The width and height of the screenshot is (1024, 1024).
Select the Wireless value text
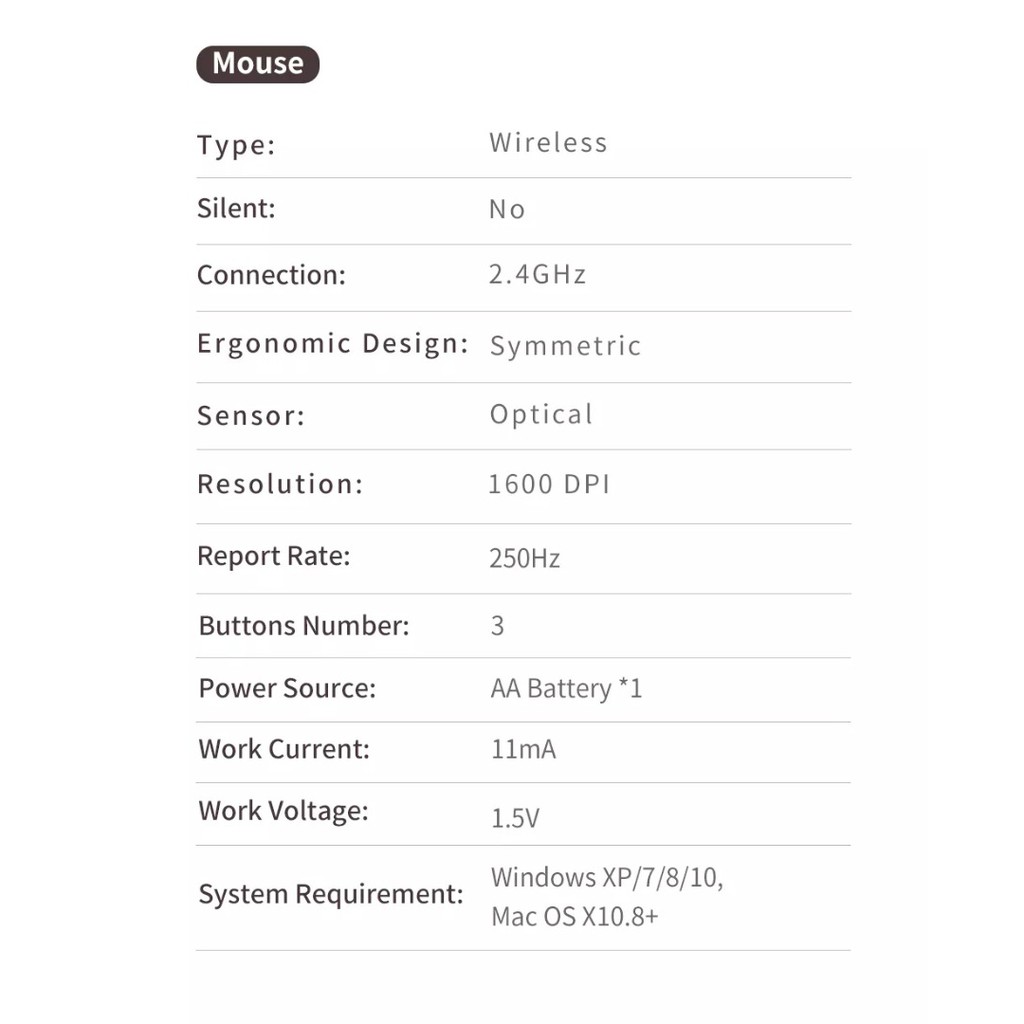tap(548, 143)
